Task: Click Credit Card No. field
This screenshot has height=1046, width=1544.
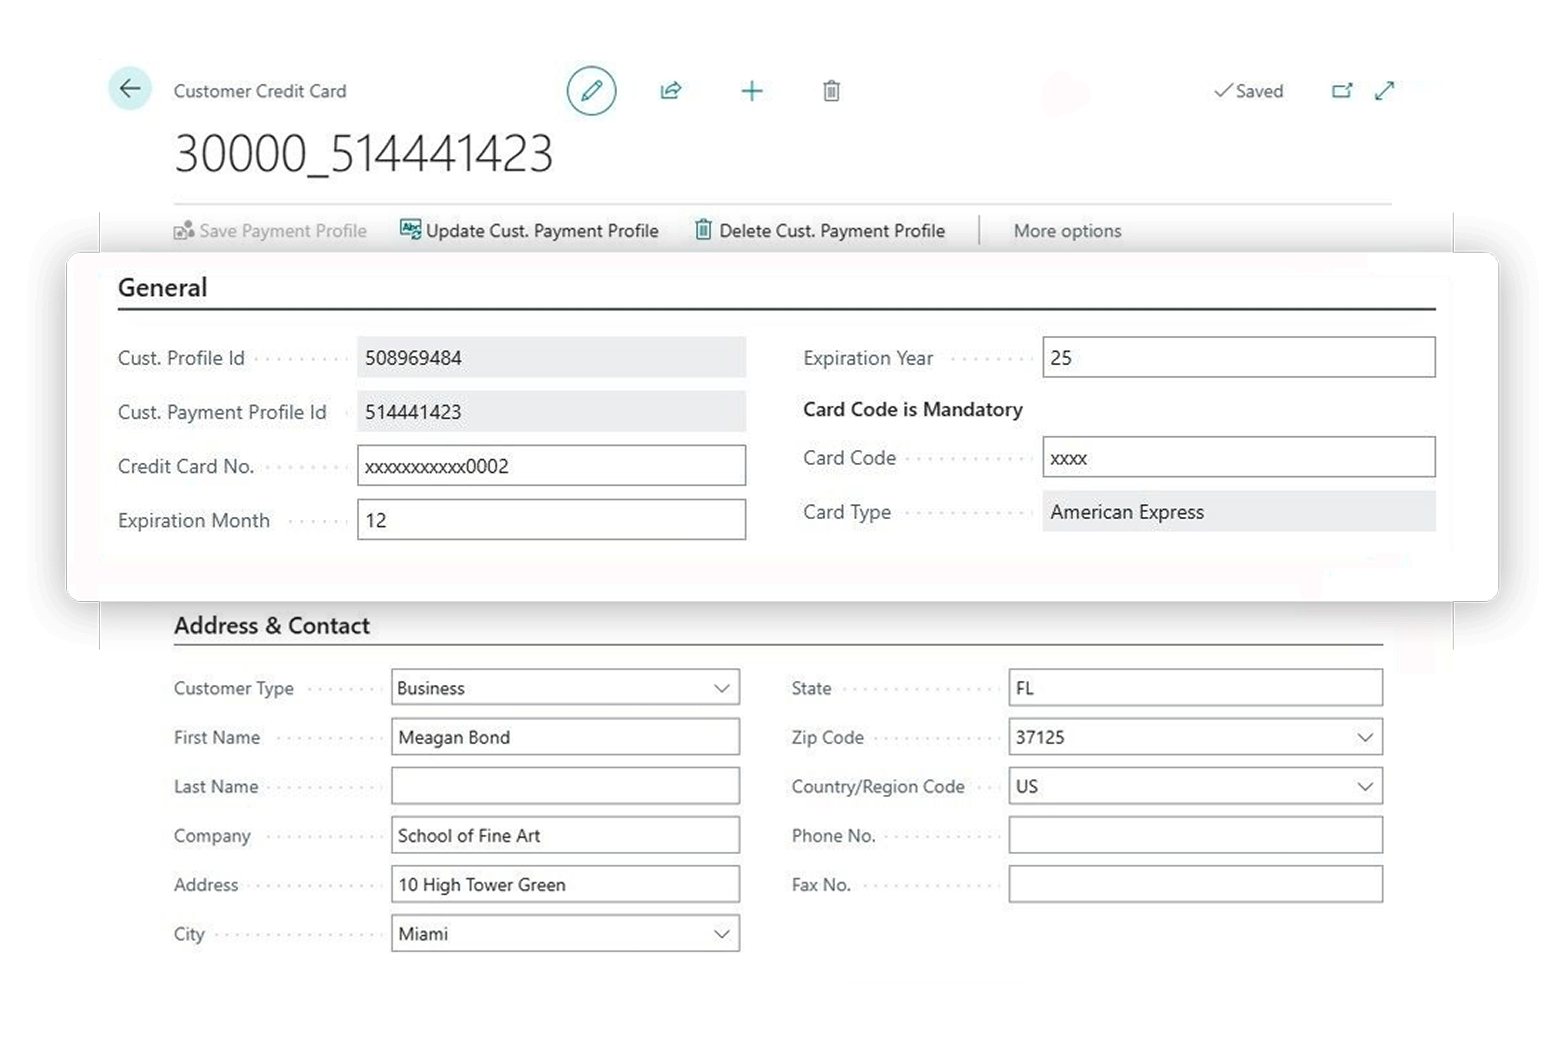Action: pyautogui.click(x=551, y=466)
